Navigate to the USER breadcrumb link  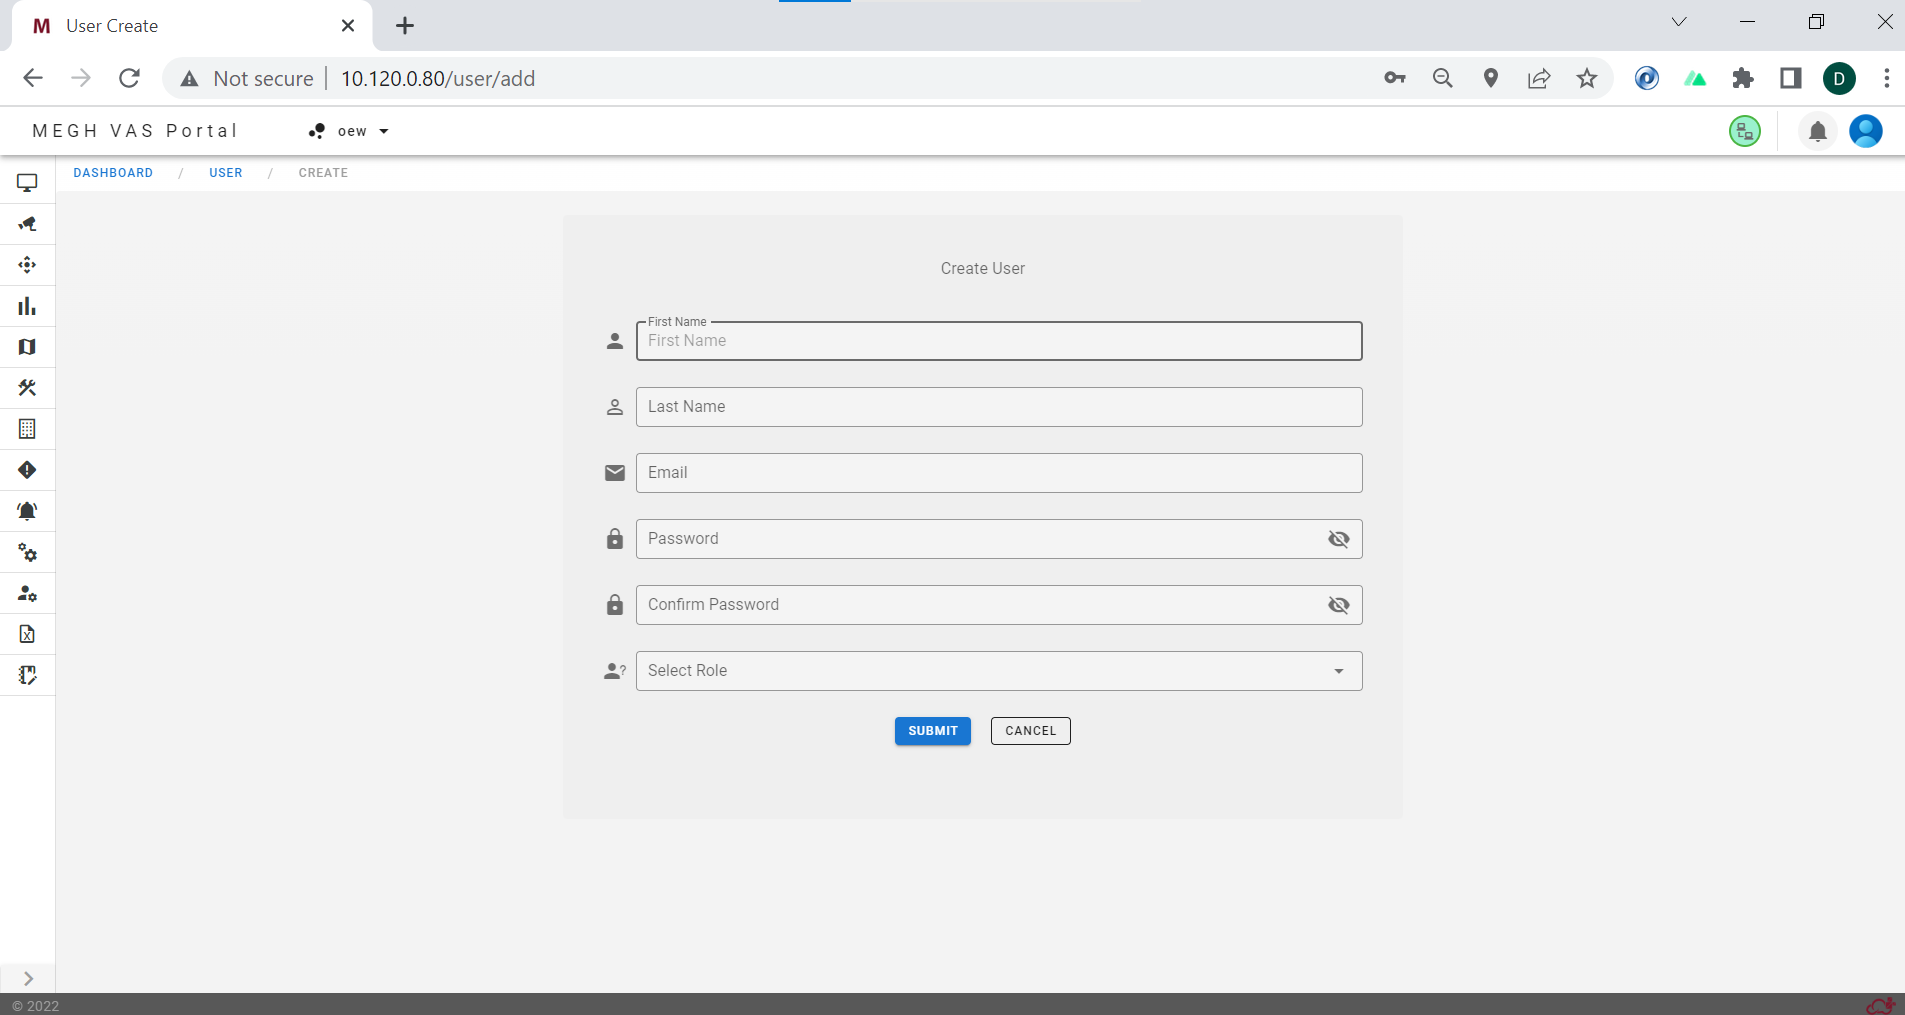[226, 173]
